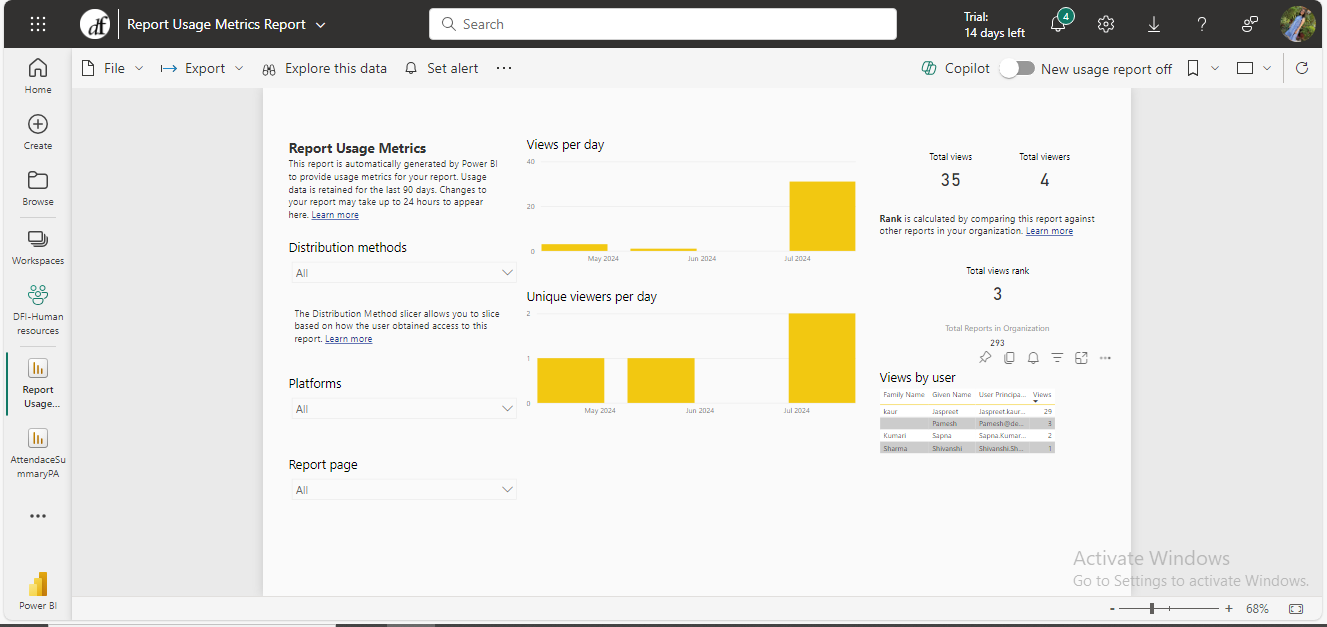Select the Workspaces icon in the sidebar

pyautogui.click(x=37, y=245)
